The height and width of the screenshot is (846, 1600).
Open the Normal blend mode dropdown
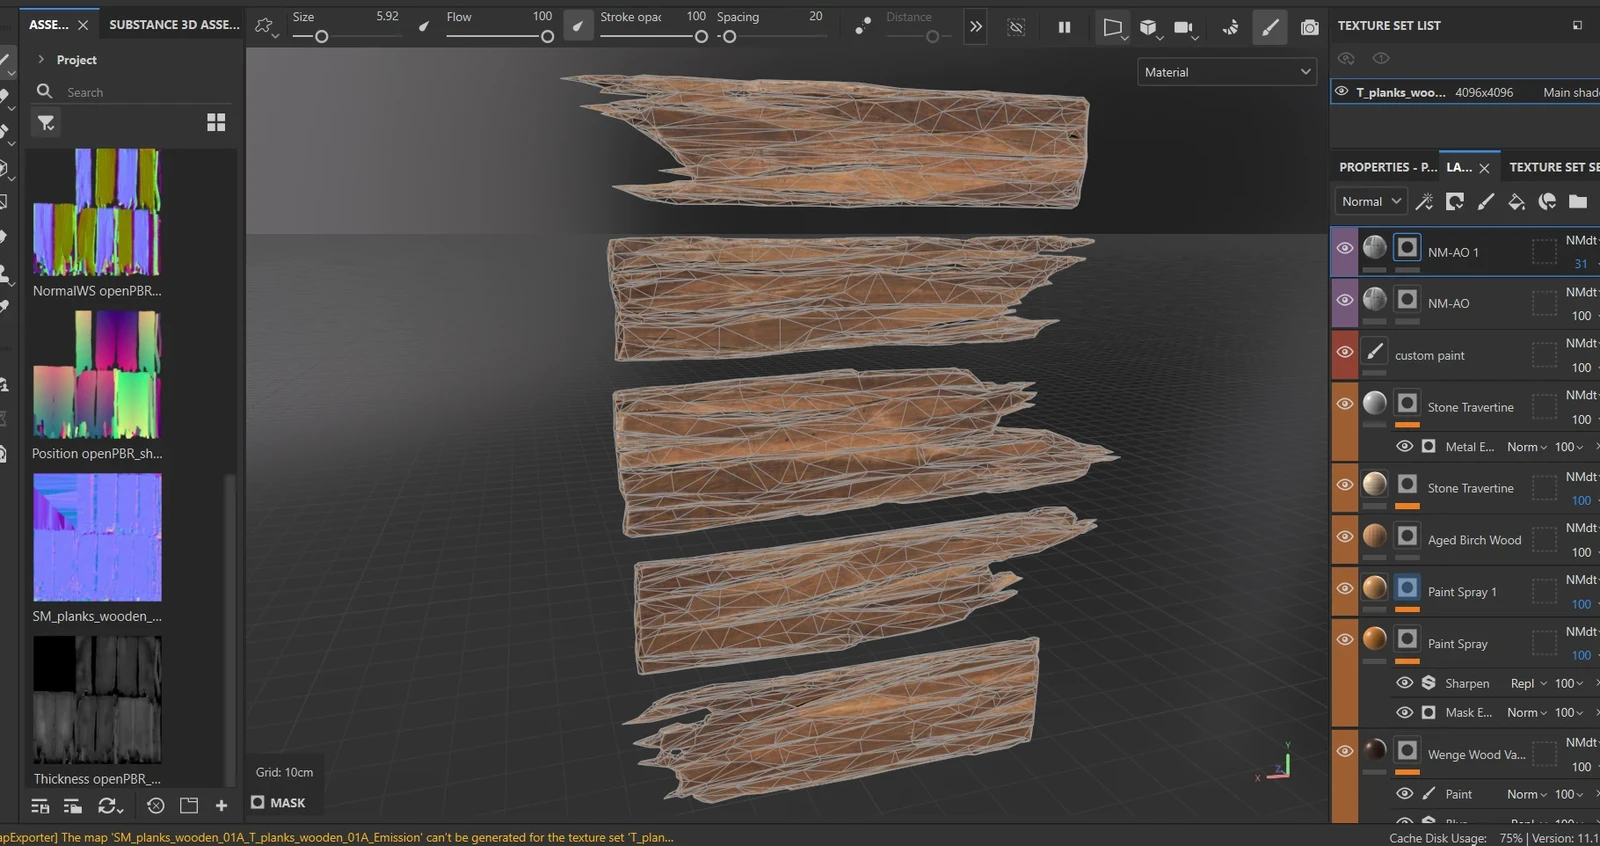pos(1371,202)
